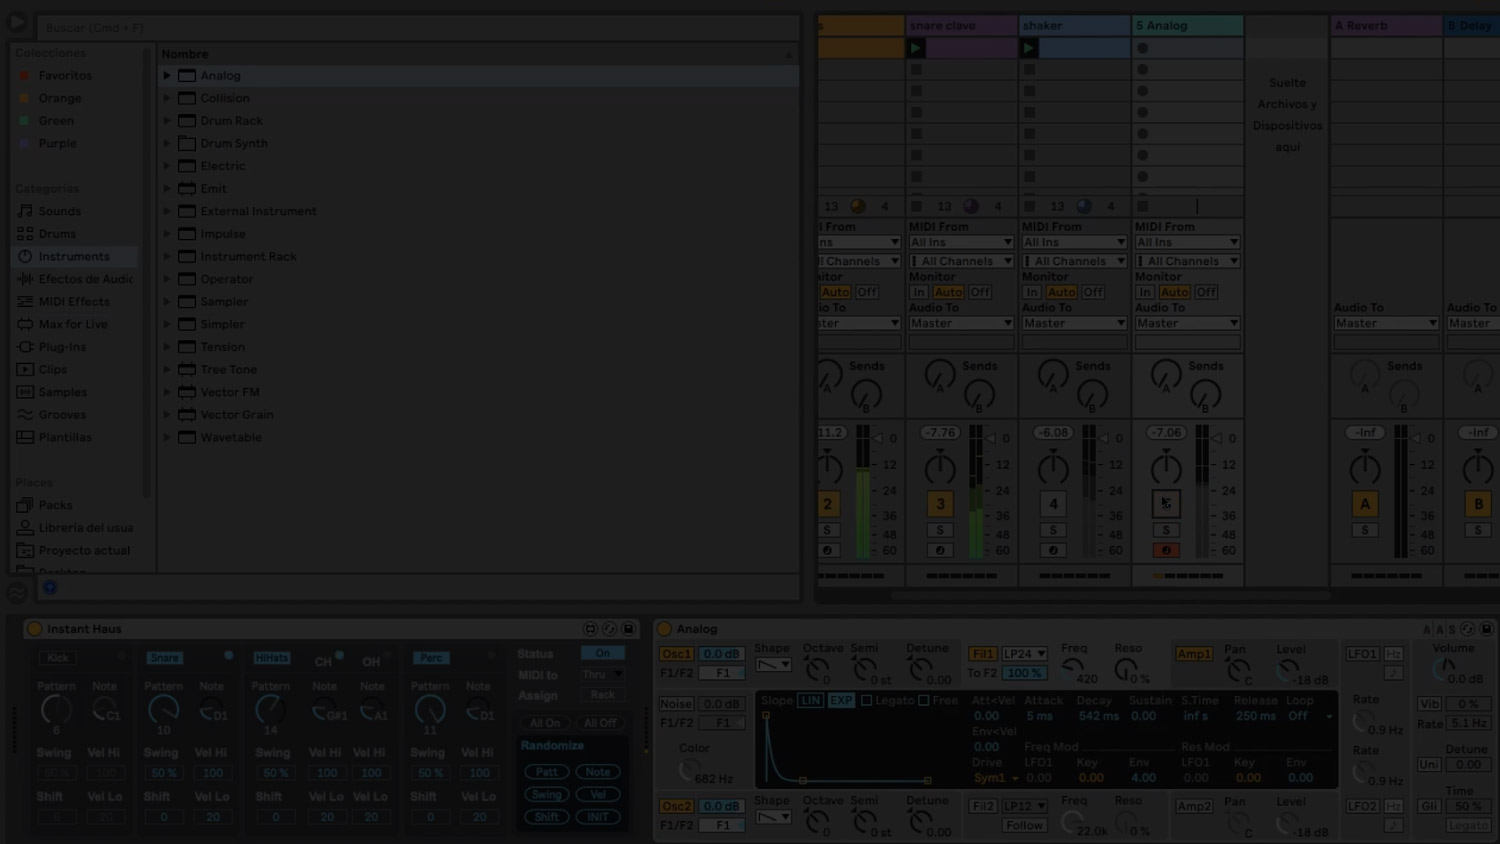Click the Samples category icon
Viewport: 1500px width, 844px height.
click(x=25, y=392)
